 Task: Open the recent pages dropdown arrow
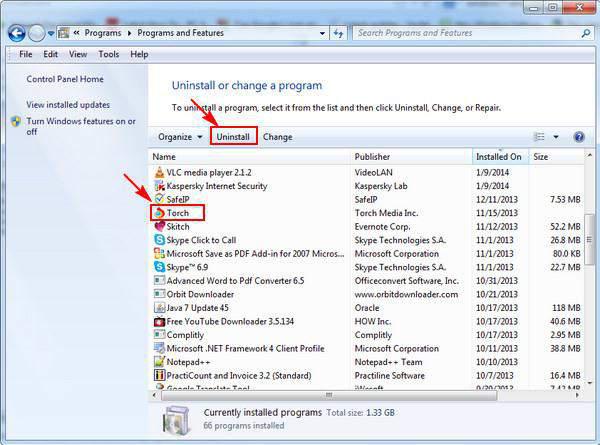point(51,34)
